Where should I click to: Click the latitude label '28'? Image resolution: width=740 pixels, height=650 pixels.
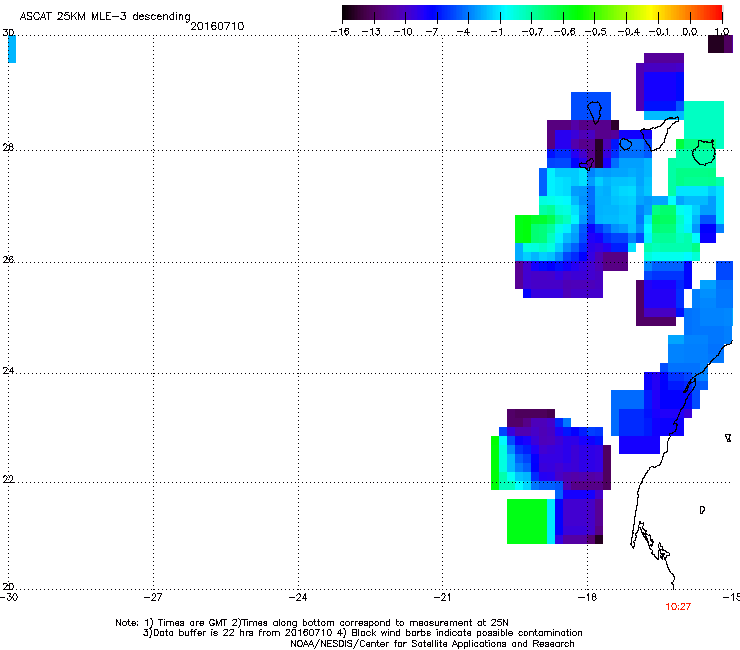pyautogui.click(x=8, y=147)
